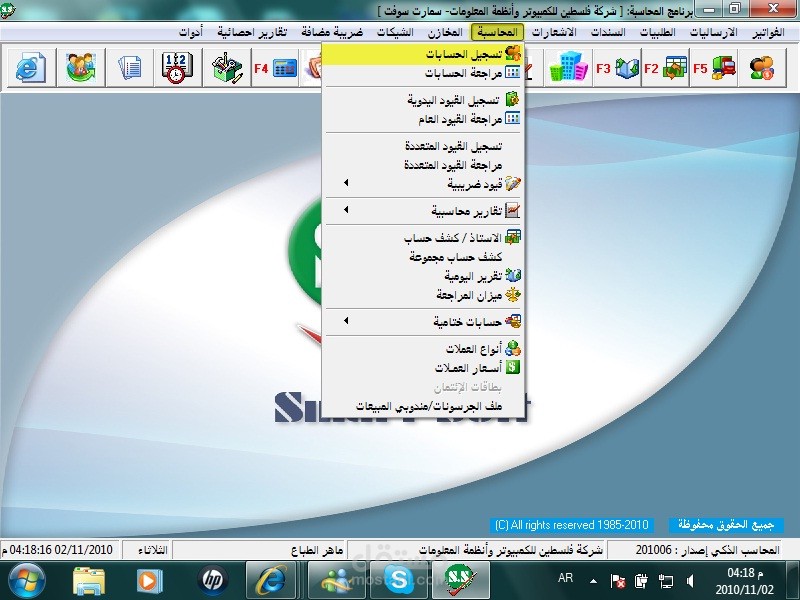Click the calendar with clock toolbar icon
This screenshot has height=600, width=800.
coord(178,67)
